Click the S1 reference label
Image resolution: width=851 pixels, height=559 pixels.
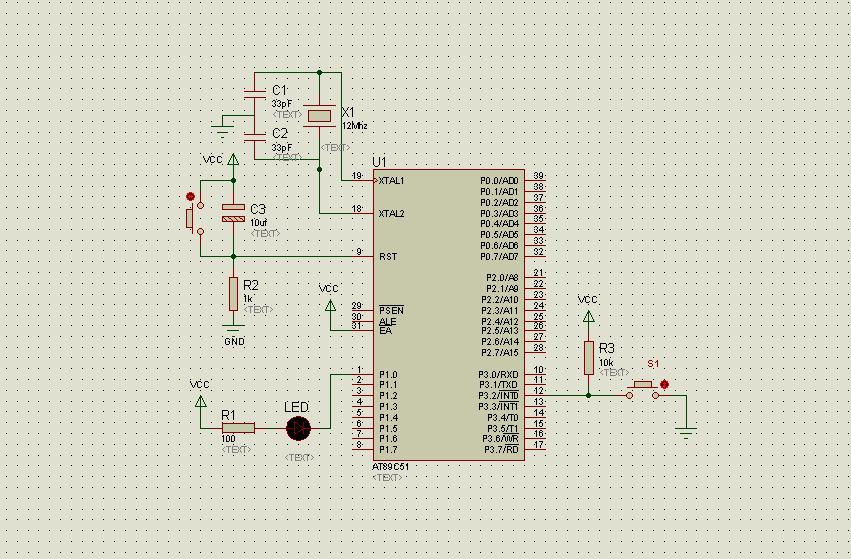653,364
